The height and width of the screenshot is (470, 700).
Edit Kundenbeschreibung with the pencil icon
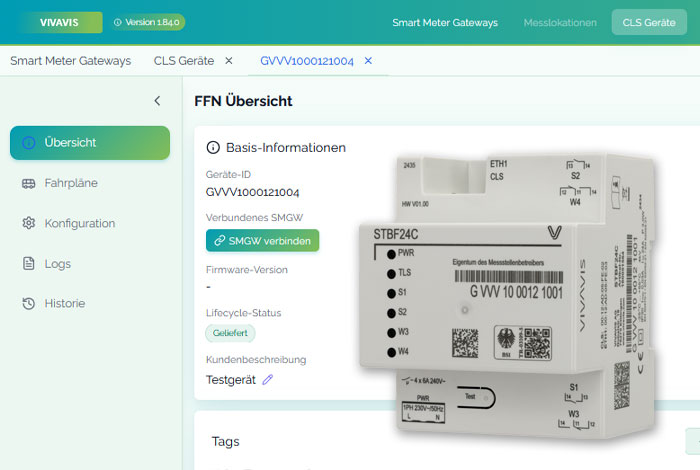coord(267,380)
